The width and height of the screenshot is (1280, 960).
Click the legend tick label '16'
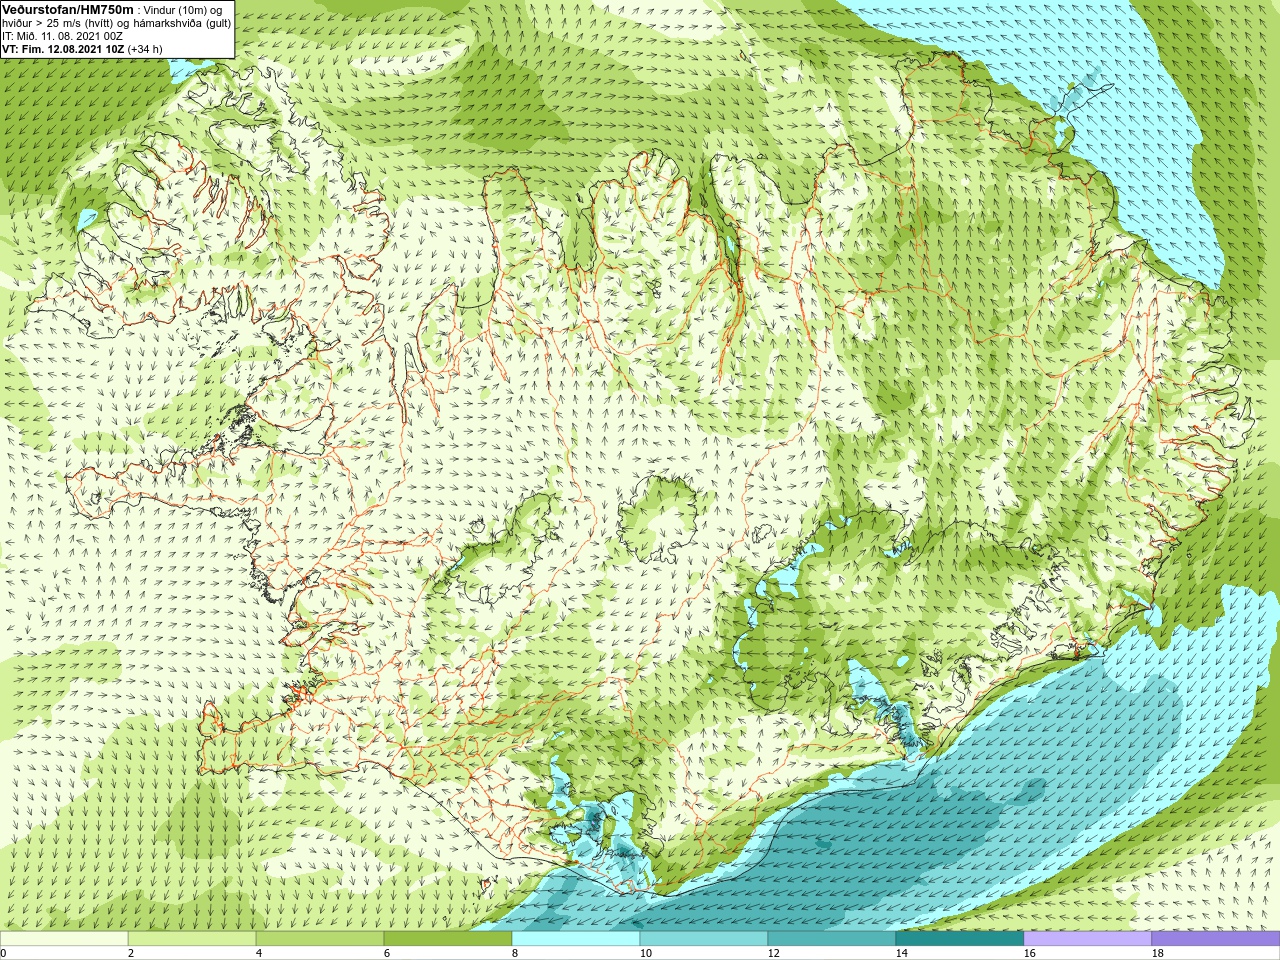click(1029, 953)
